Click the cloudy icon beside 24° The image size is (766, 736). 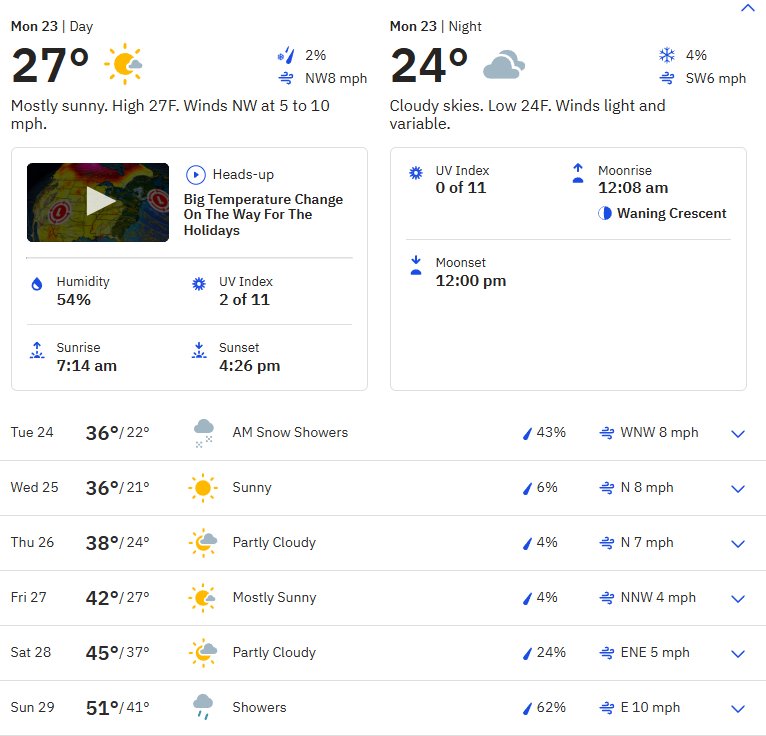pos(504,64)
